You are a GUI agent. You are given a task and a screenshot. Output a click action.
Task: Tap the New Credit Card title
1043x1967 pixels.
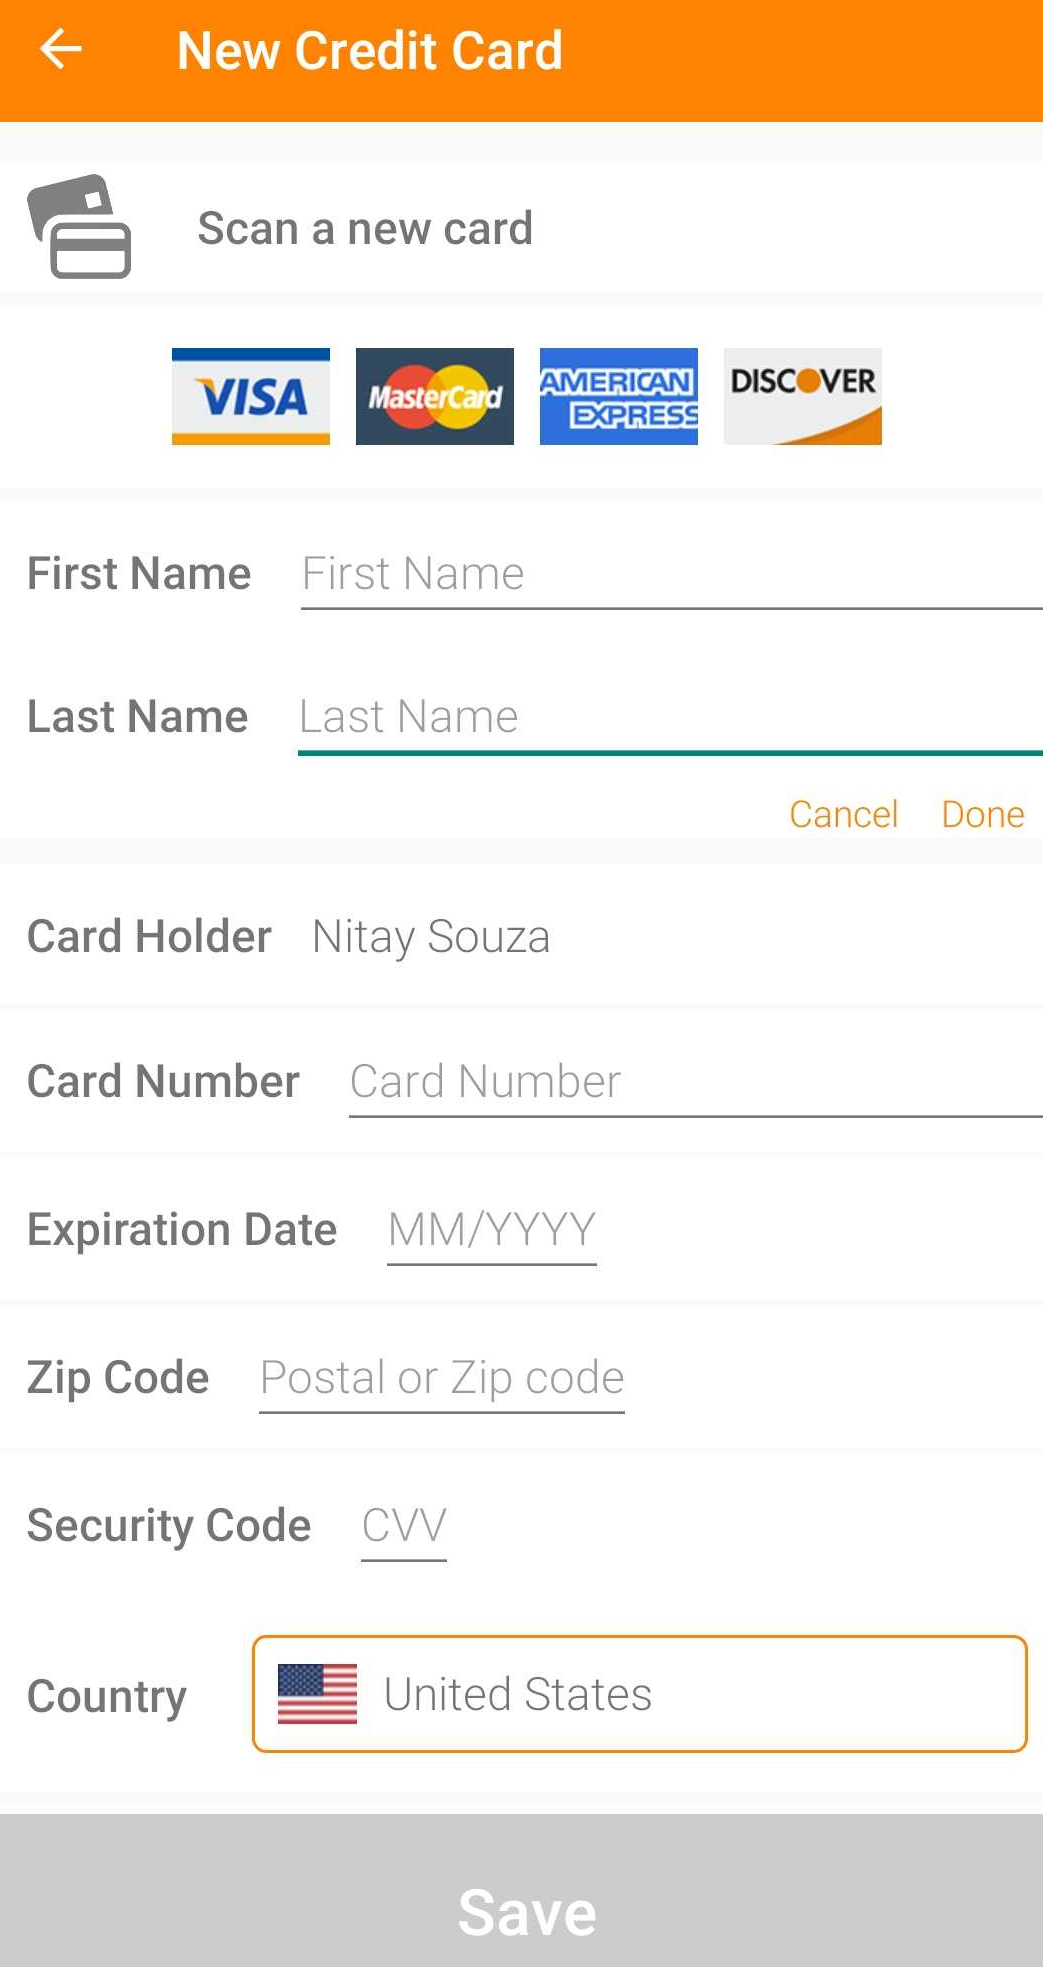370,51
